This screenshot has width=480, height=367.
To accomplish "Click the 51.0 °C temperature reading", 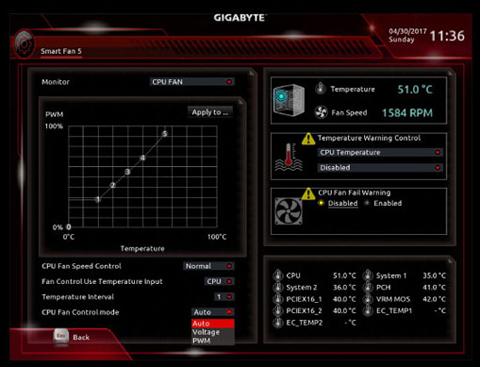I will [415, 89].
